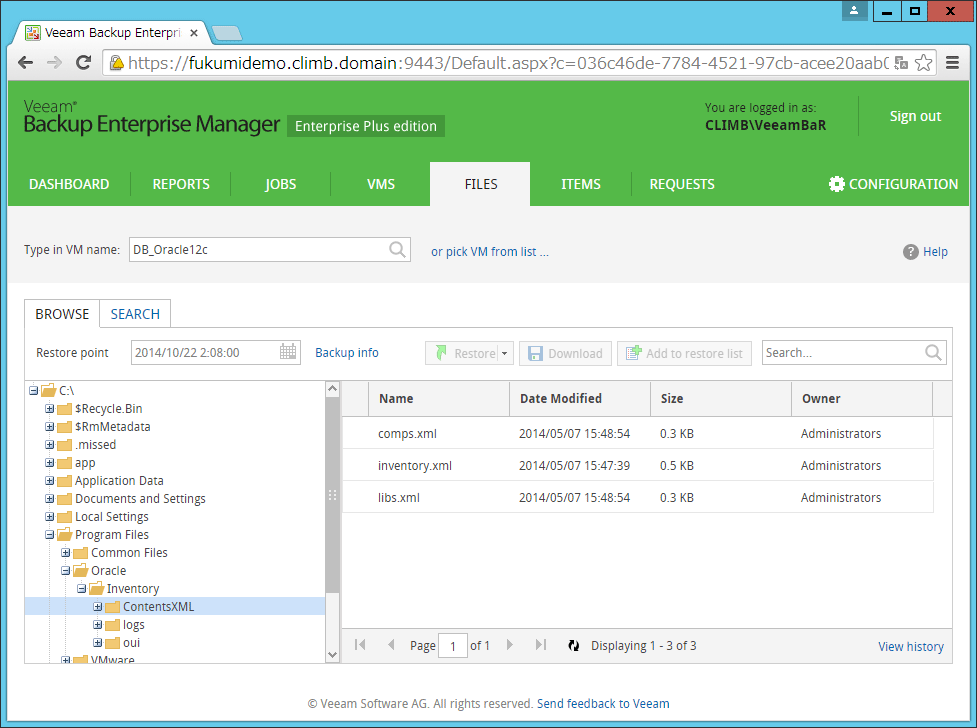Select the inventory.xml file row
Screen dimensions: 977x728
coord(637,466)
